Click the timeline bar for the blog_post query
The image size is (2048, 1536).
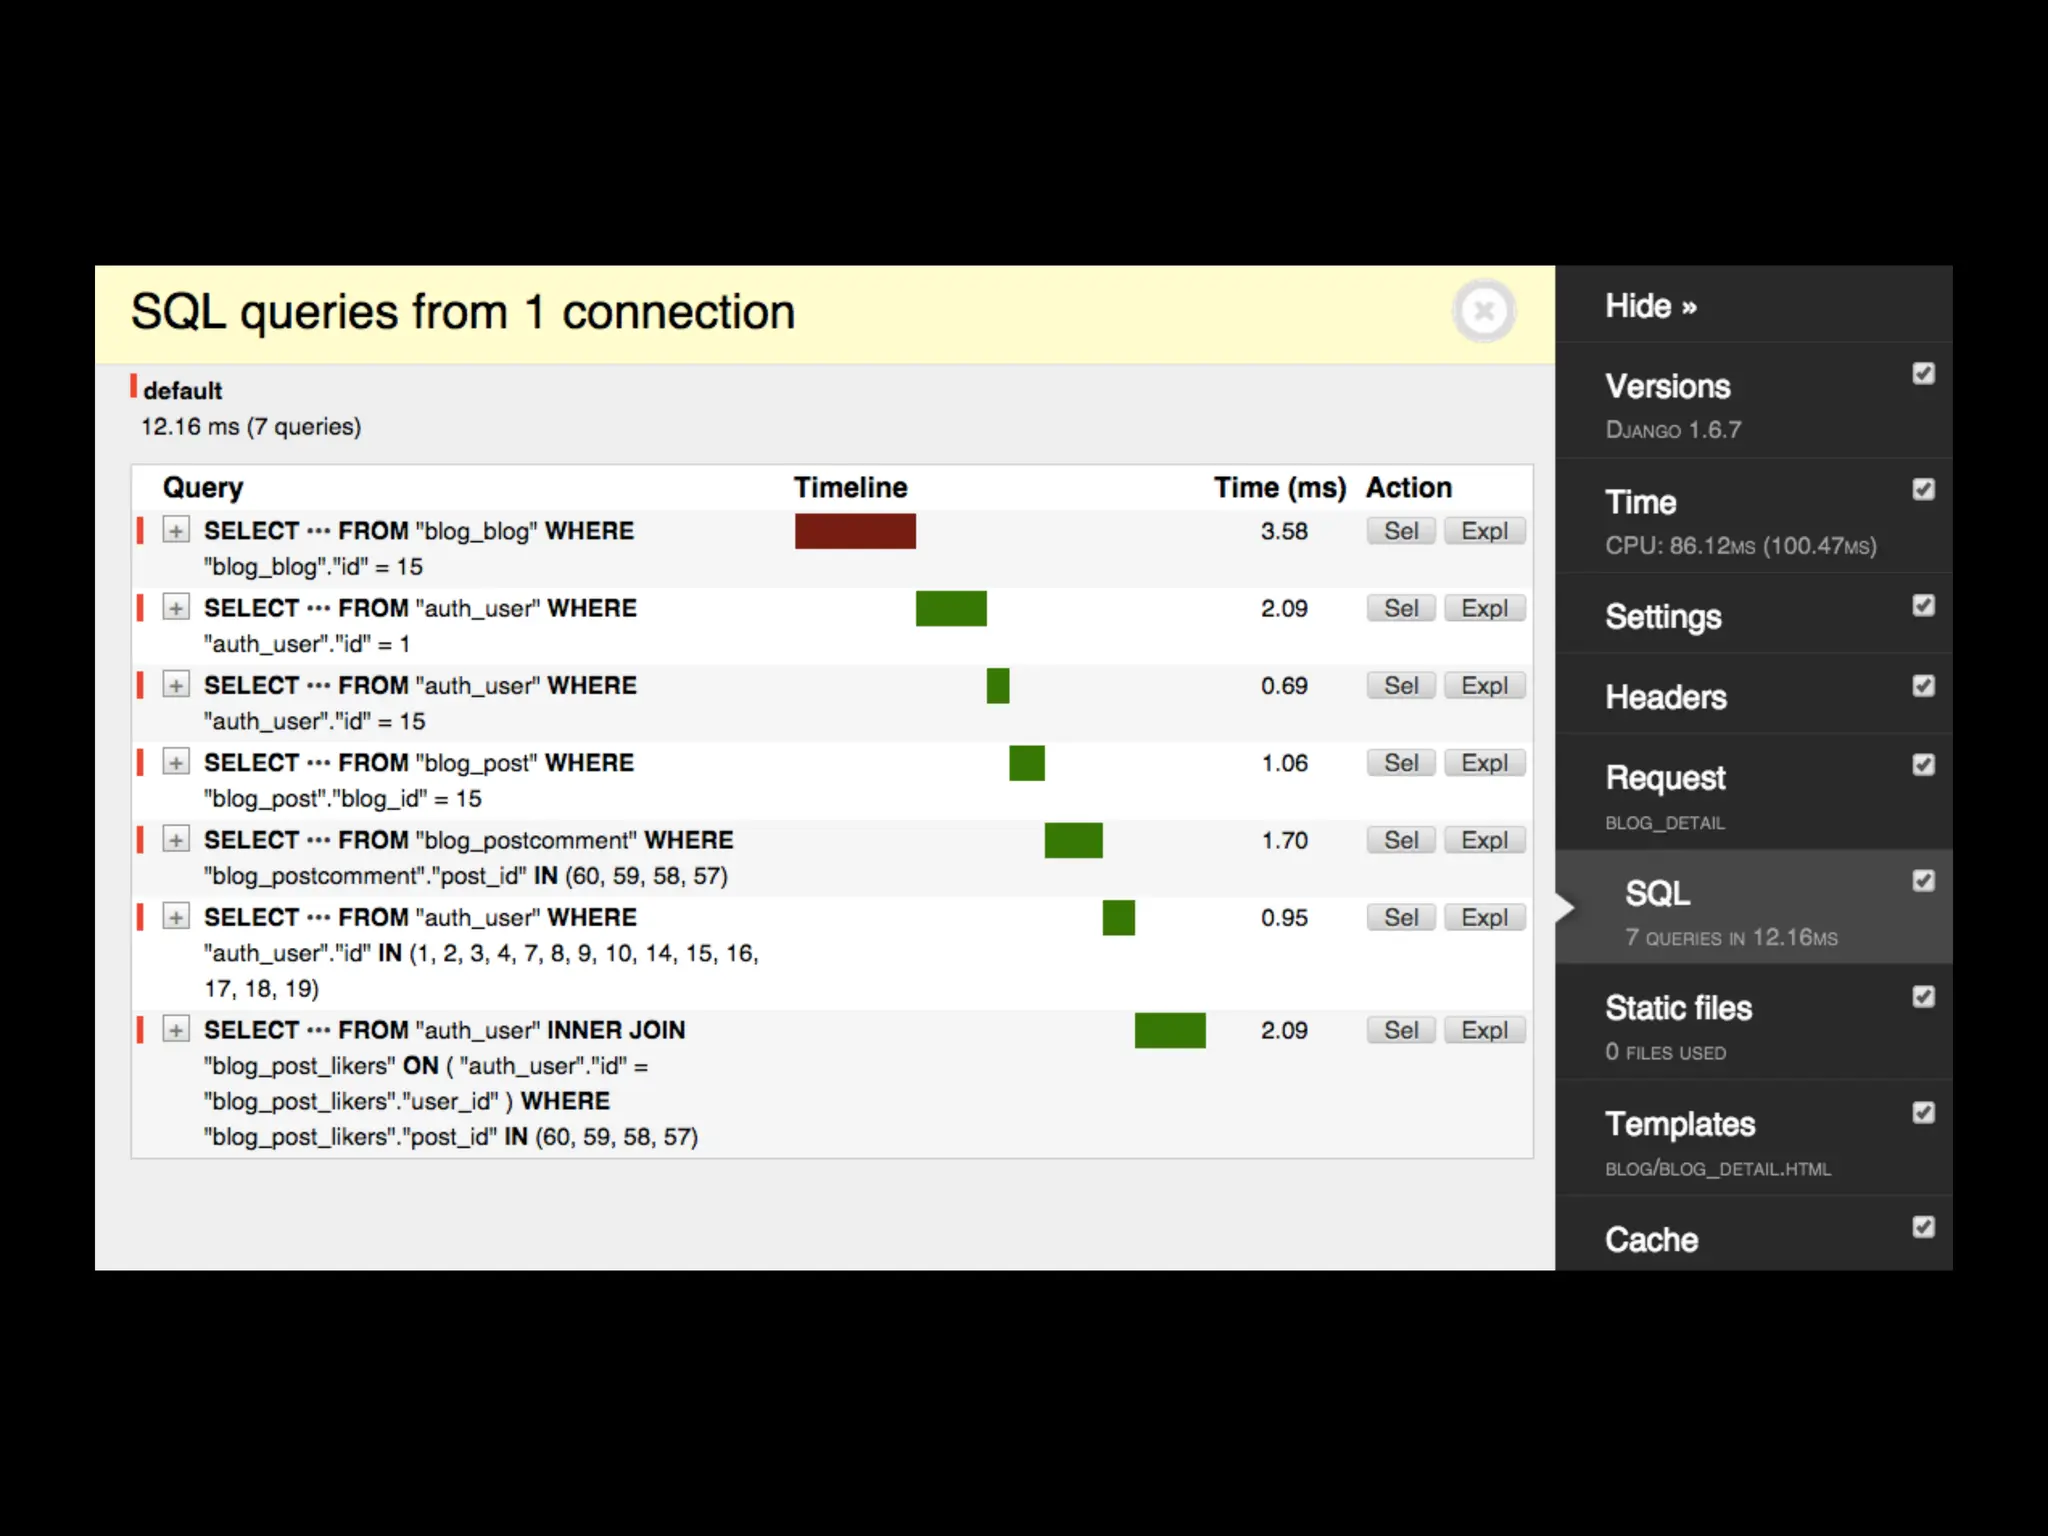click(1027, 763)
